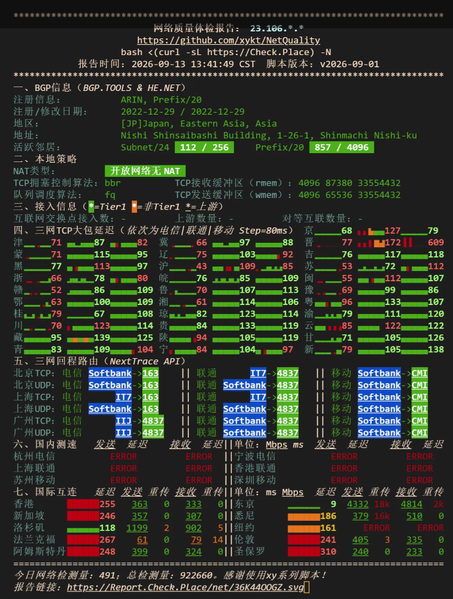Select congestion algorithm value bbr
The image size is (453, 599).
click(x=113, y=183)
